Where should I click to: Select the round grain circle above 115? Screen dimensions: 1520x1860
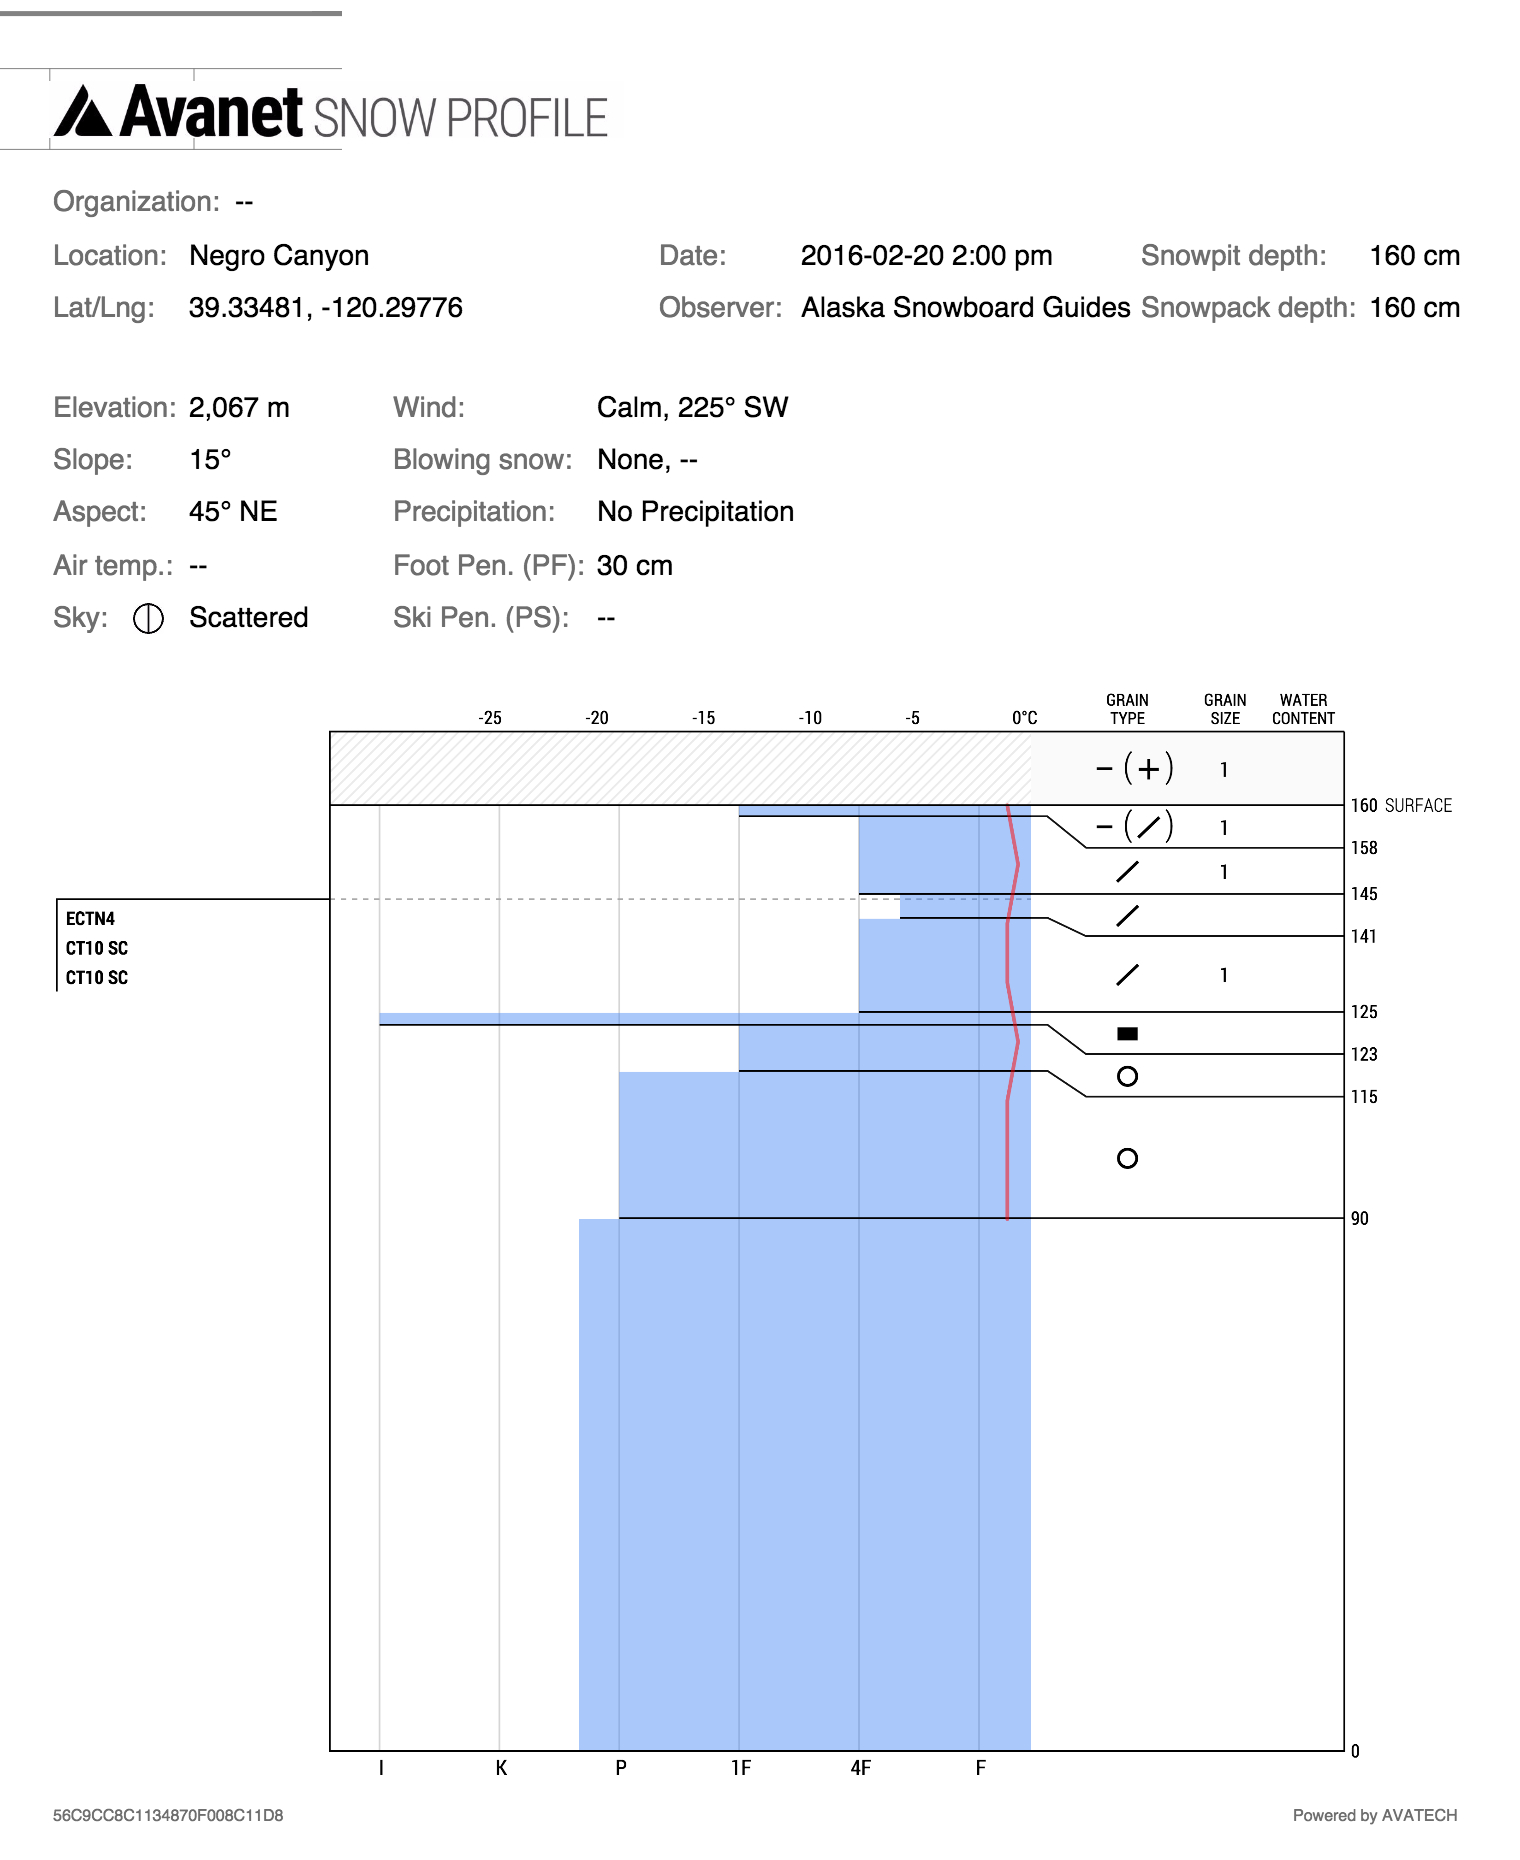click(x=1127, y=1077)
